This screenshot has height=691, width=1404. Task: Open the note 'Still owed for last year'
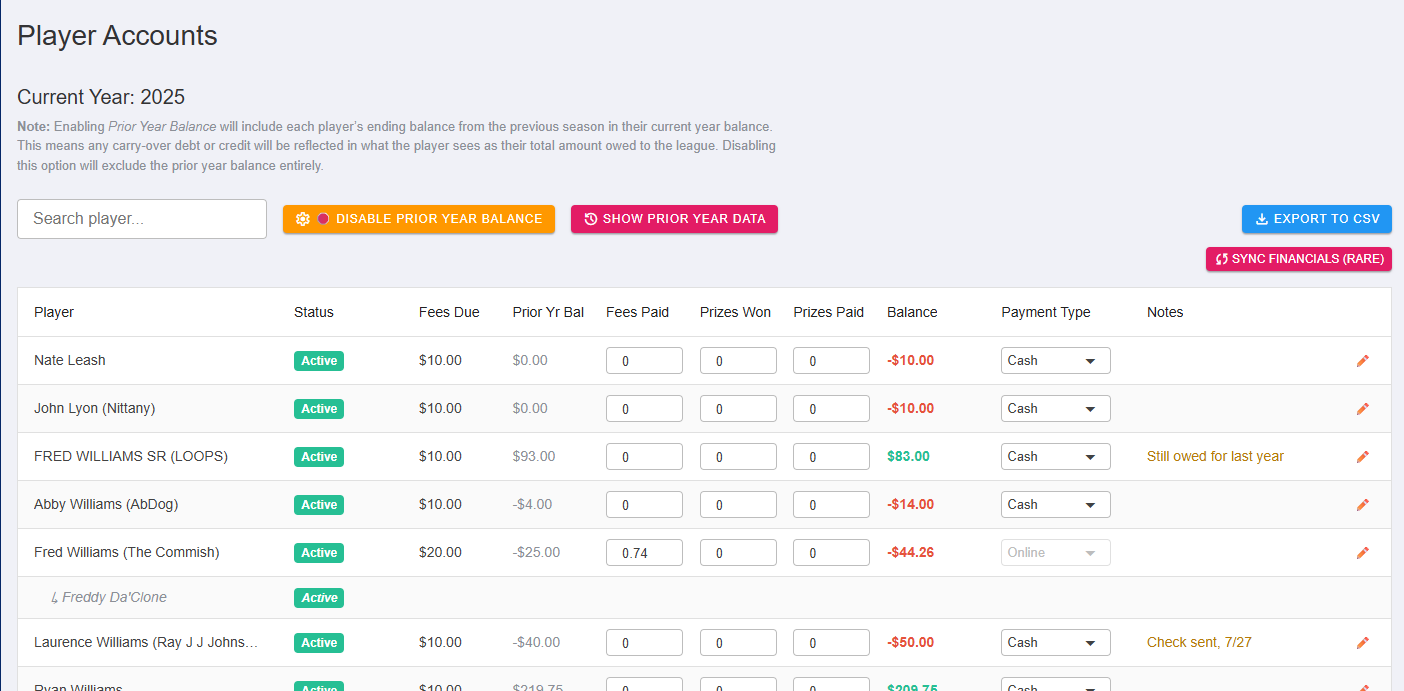[x=1214, y=456]
